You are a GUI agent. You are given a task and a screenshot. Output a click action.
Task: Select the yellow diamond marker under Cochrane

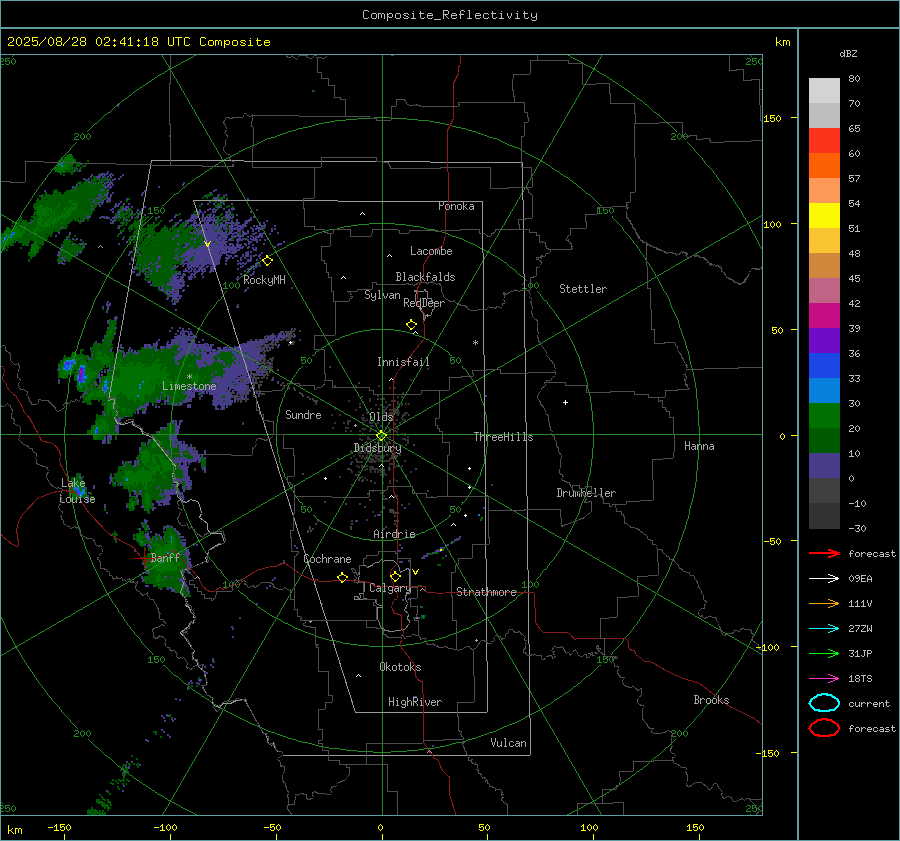click(342, 577)
